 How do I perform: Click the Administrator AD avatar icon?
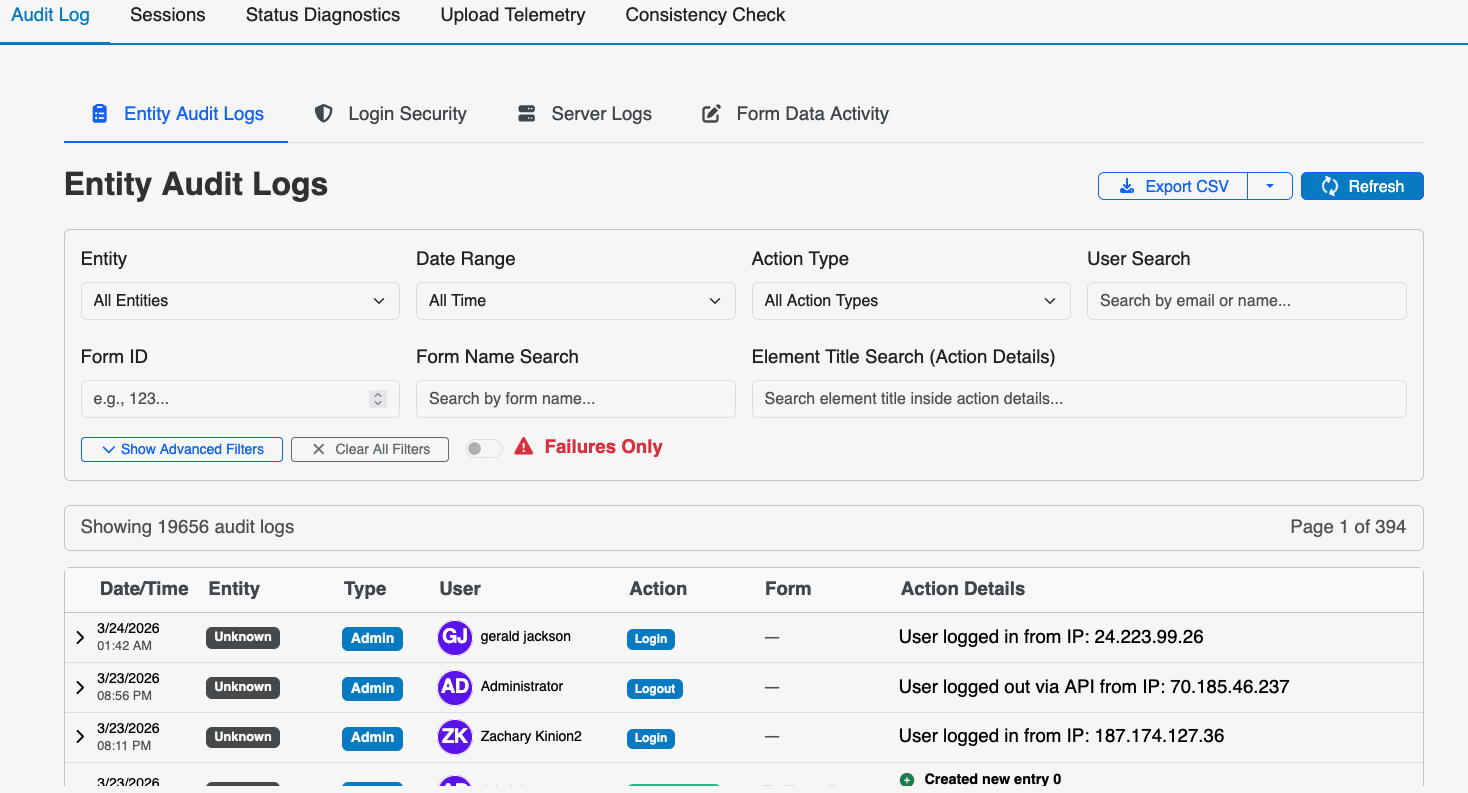455,688
